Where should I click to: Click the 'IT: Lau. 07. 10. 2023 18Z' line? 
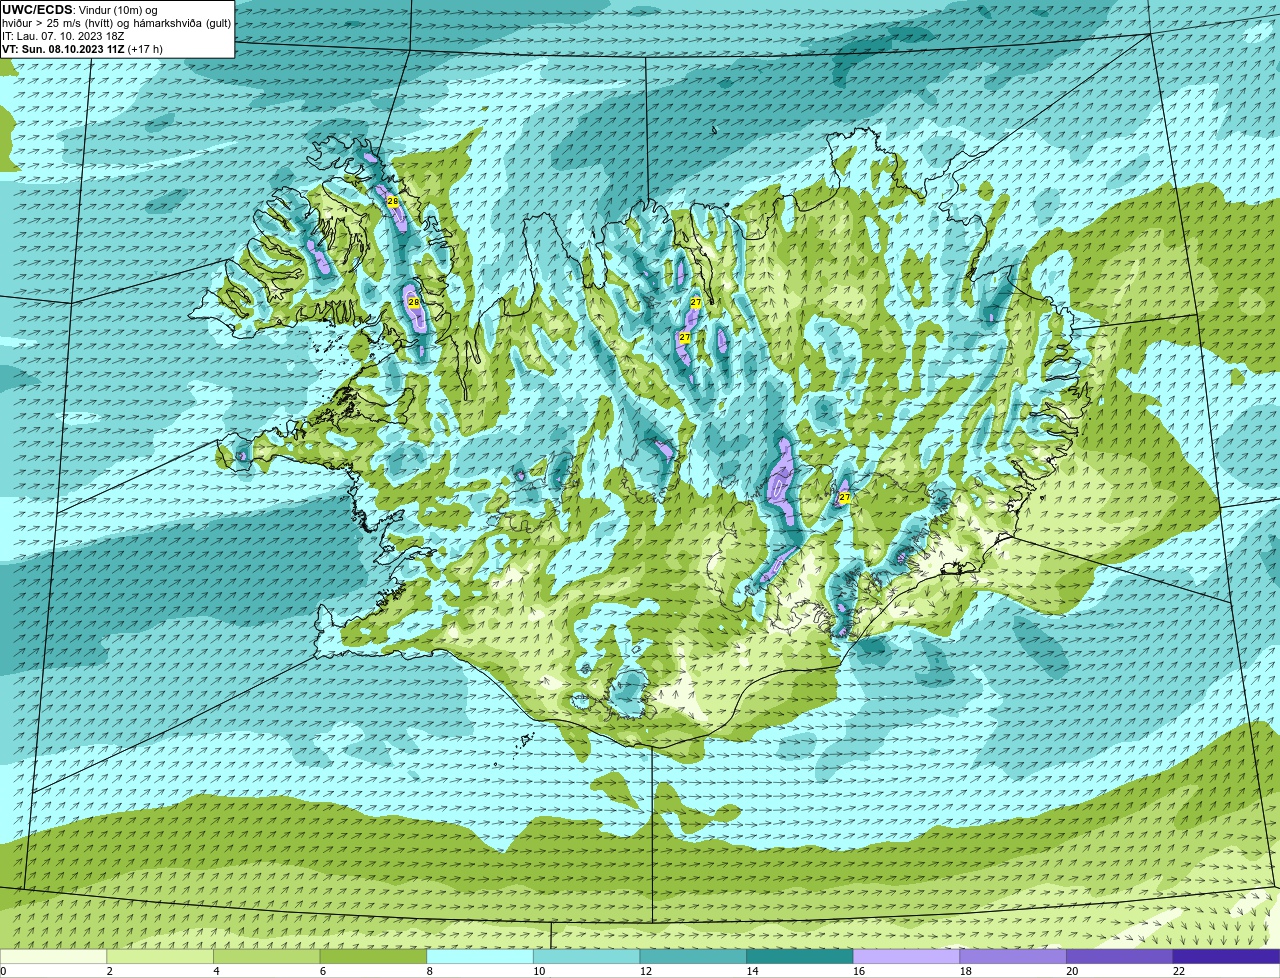(63, 36)
